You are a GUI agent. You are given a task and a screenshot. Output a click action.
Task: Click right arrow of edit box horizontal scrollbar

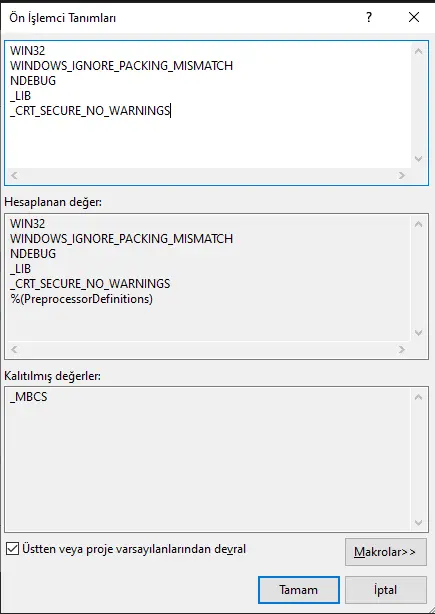tap(402, 175)
